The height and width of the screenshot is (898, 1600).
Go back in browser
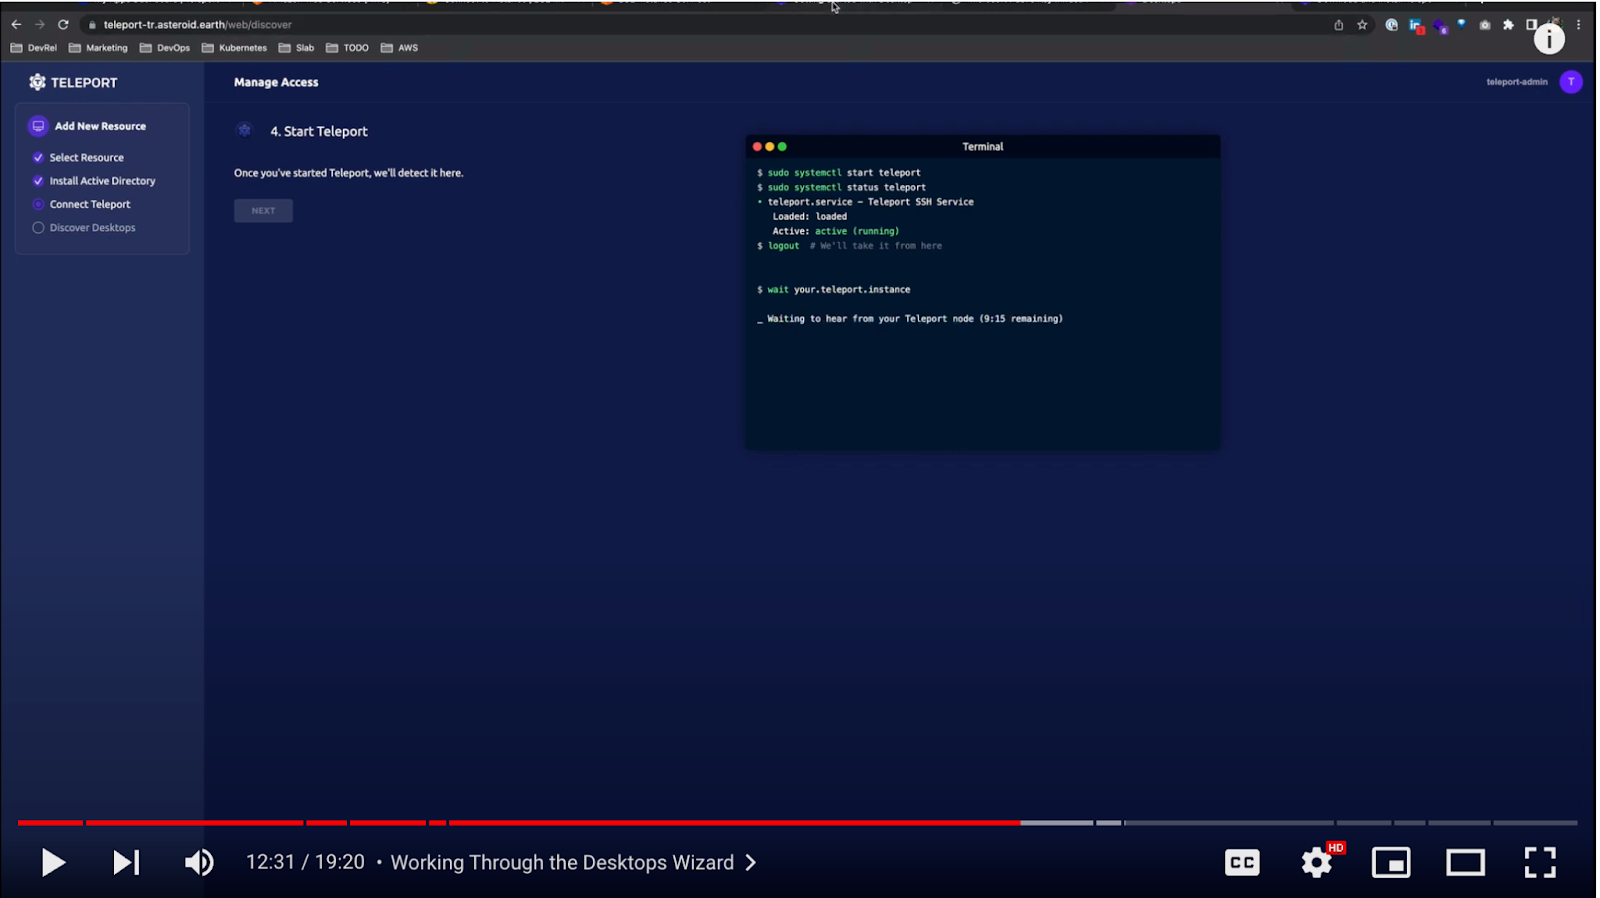(x=16, y=25)
